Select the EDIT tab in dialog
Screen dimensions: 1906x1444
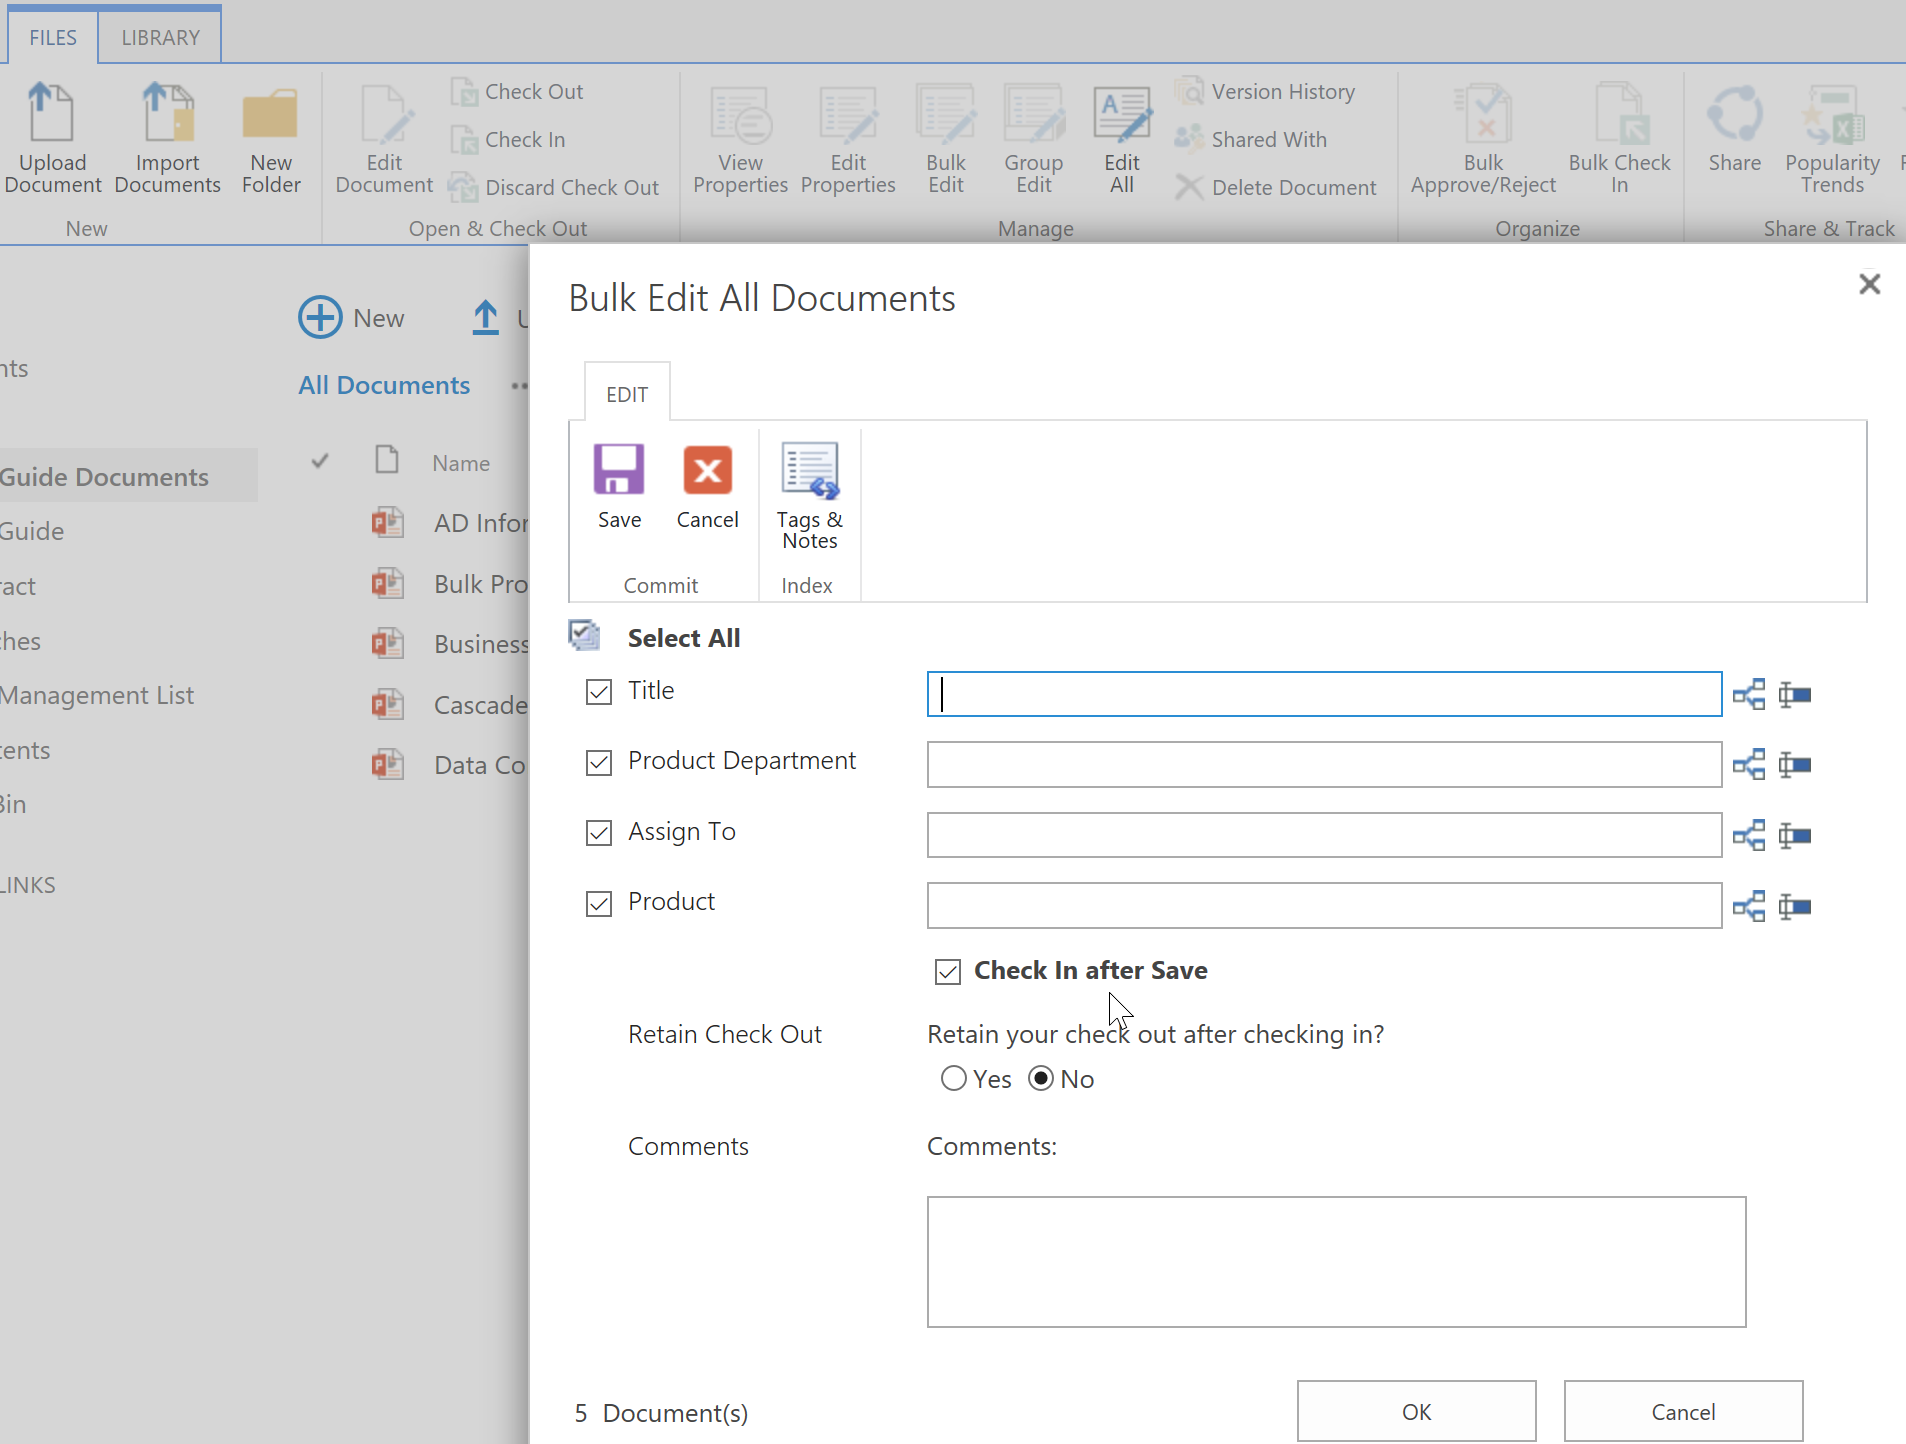point(627,394)
